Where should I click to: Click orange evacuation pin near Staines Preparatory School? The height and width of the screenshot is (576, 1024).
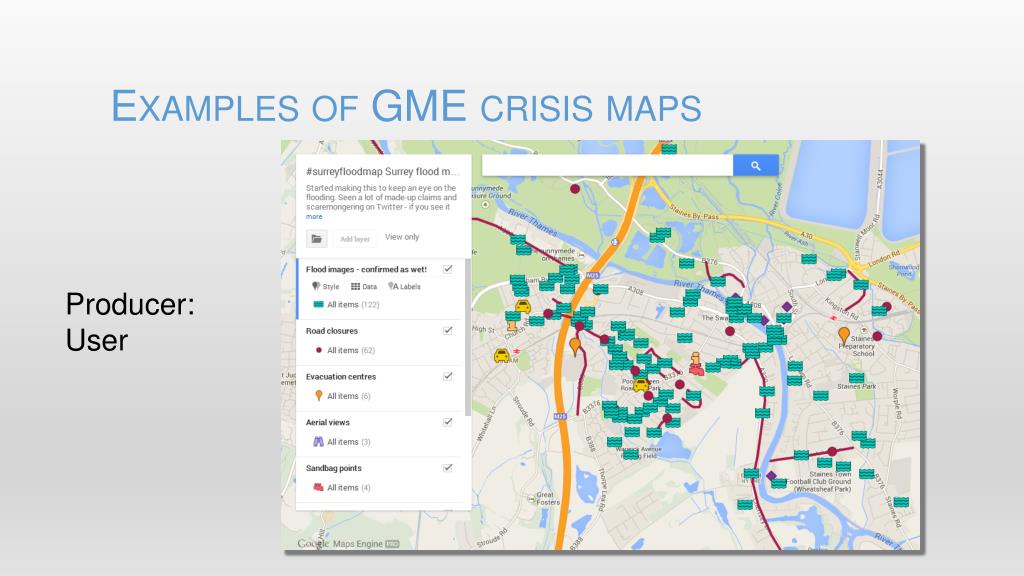tap(844, 336)
